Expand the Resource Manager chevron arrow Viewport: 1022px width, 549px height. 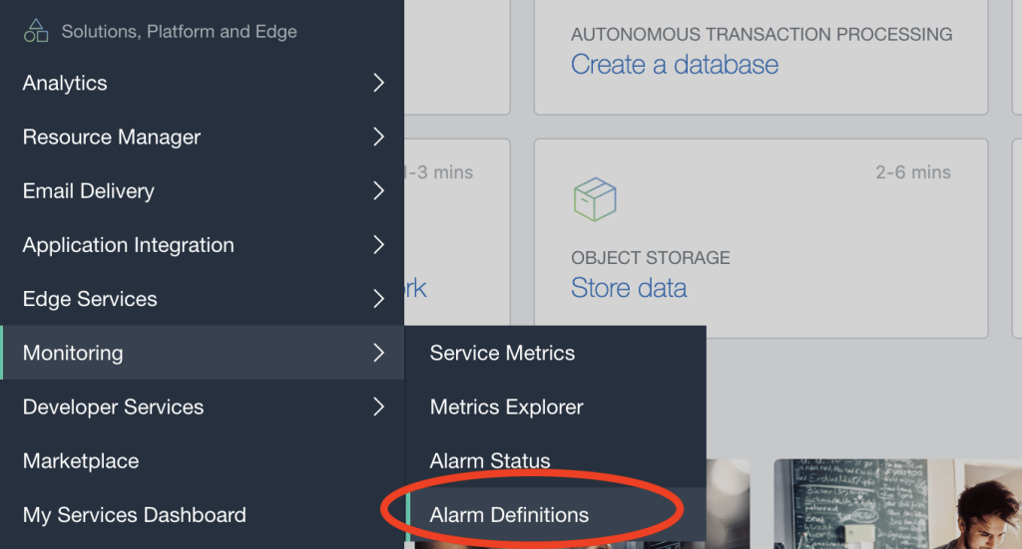pos(378,137)
